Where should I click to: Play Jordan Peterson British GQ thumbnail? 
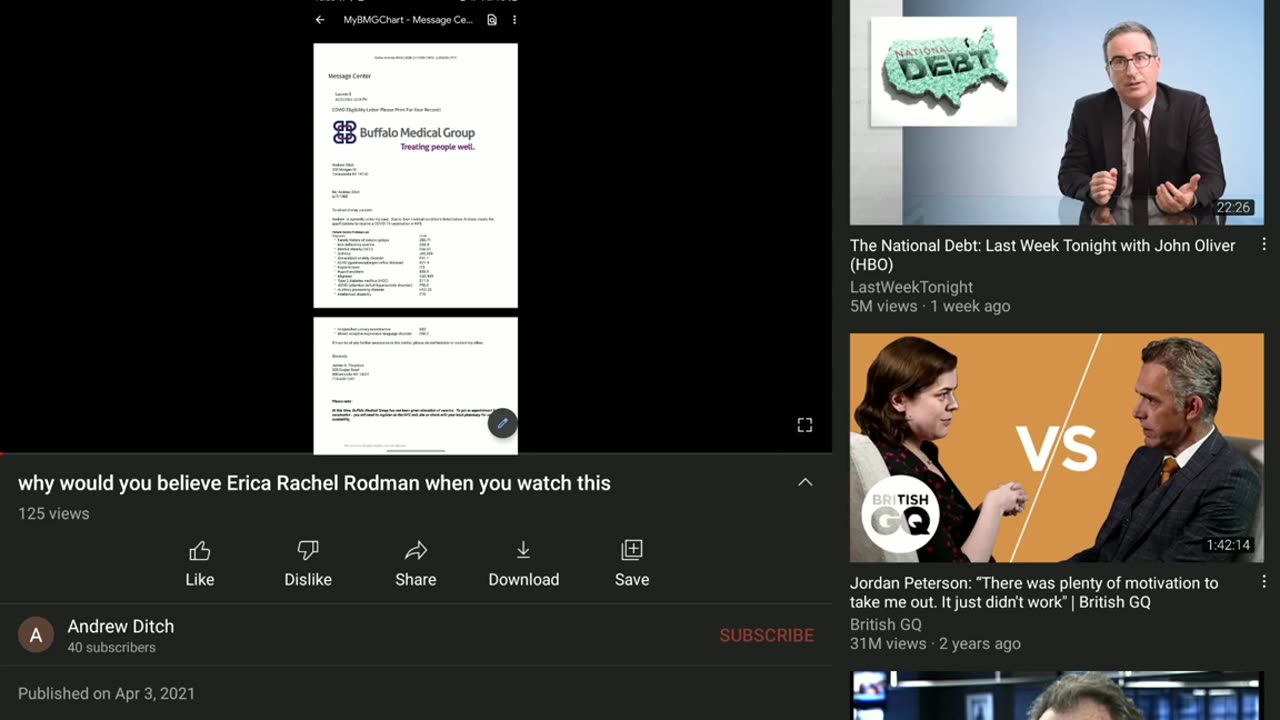click(x=1057, y=448)
